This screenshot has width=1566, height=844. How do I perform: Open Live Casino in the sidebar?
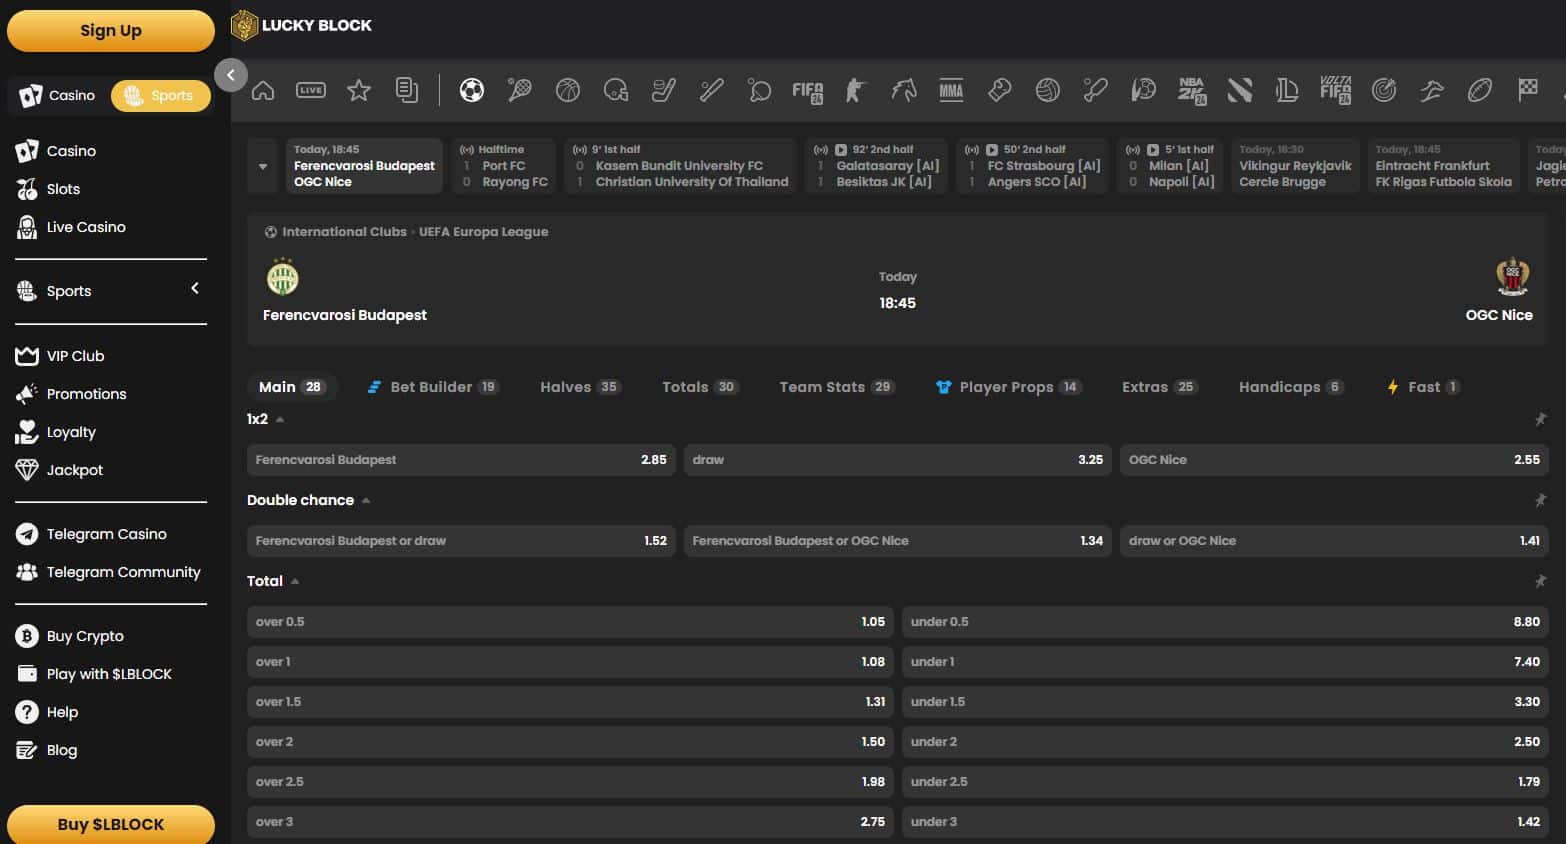85,227
